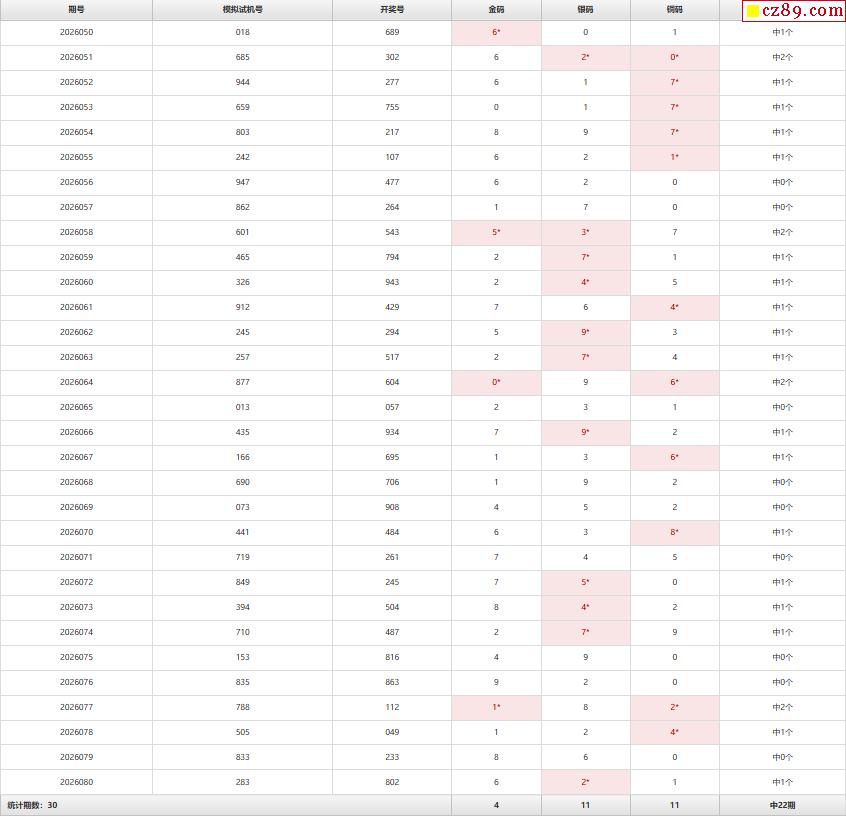
Task: Click trial number 690 in row 2026068
Action: [x=242, y=482]
